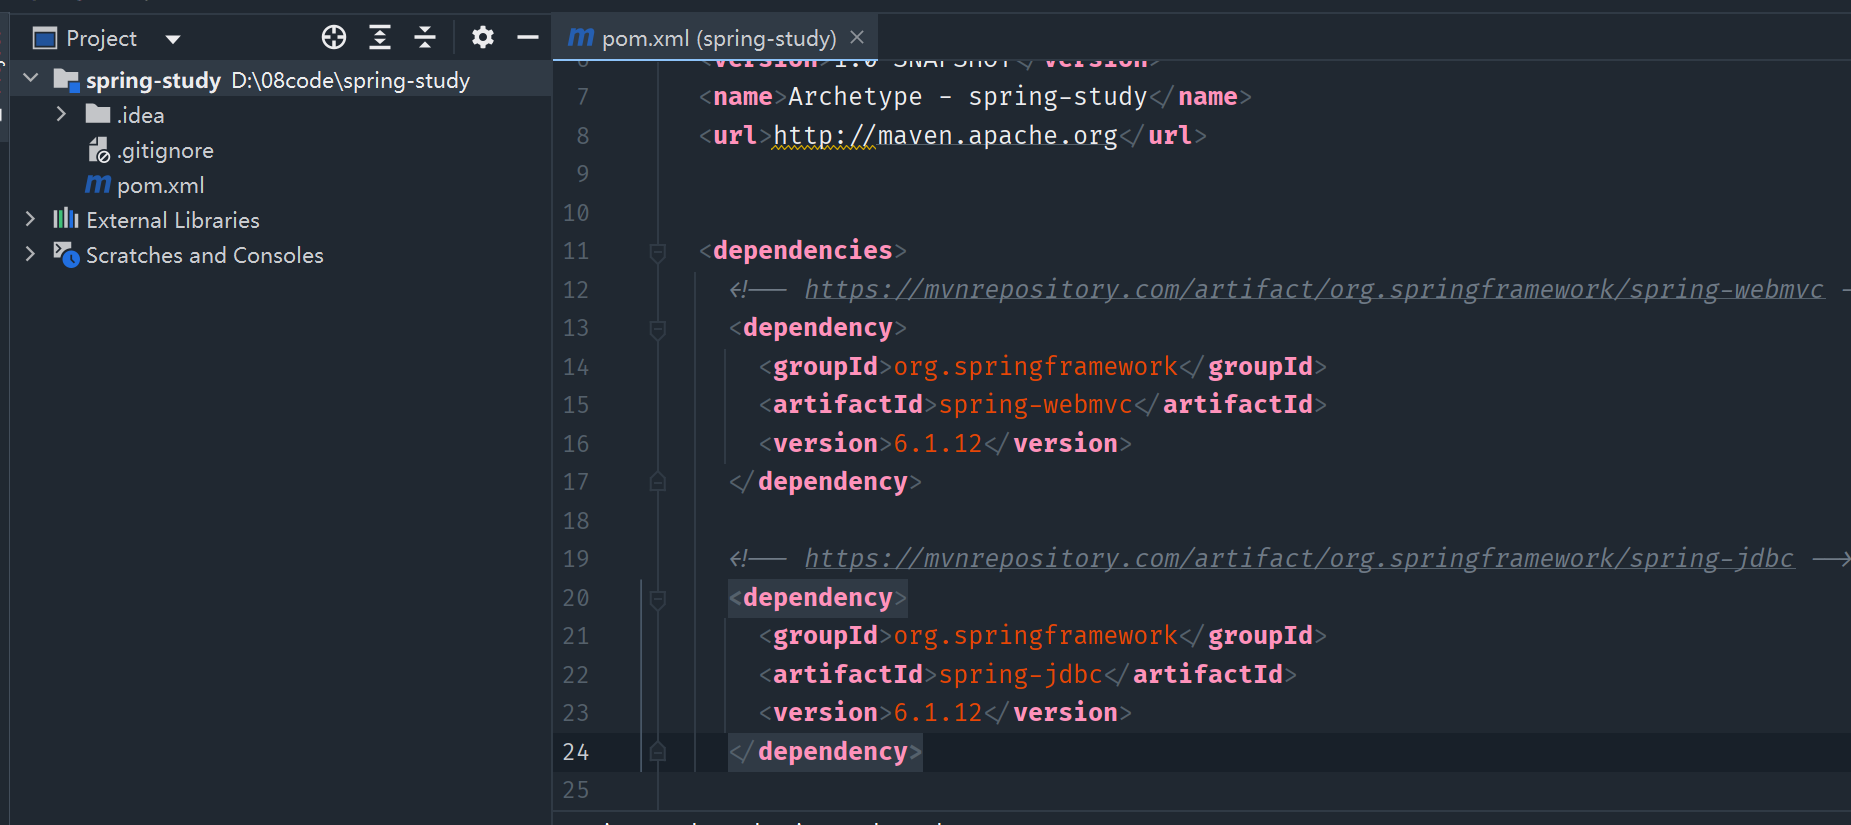Open the spring-jdbc mvnrepository link
1851x825 pixels.
[x=1299, y=558]
